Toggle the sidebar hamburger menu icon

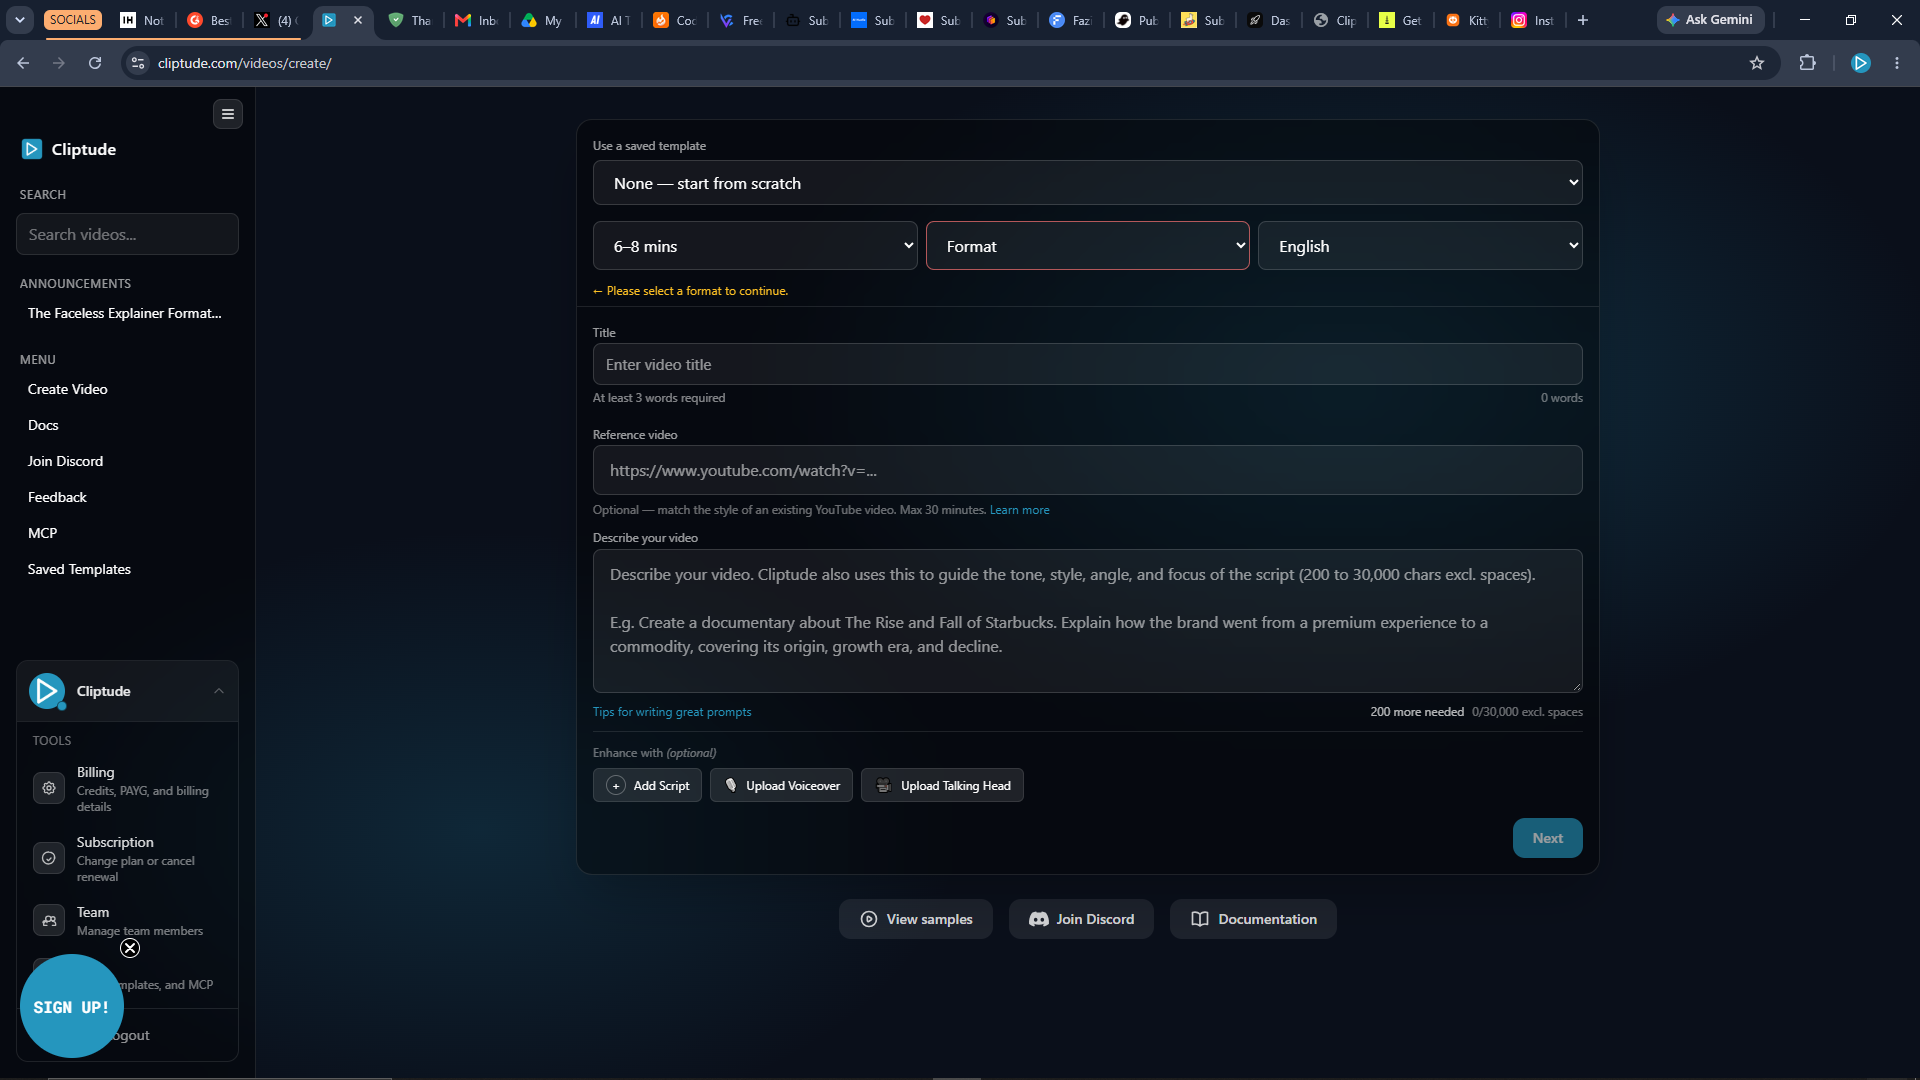click(228, 114)
